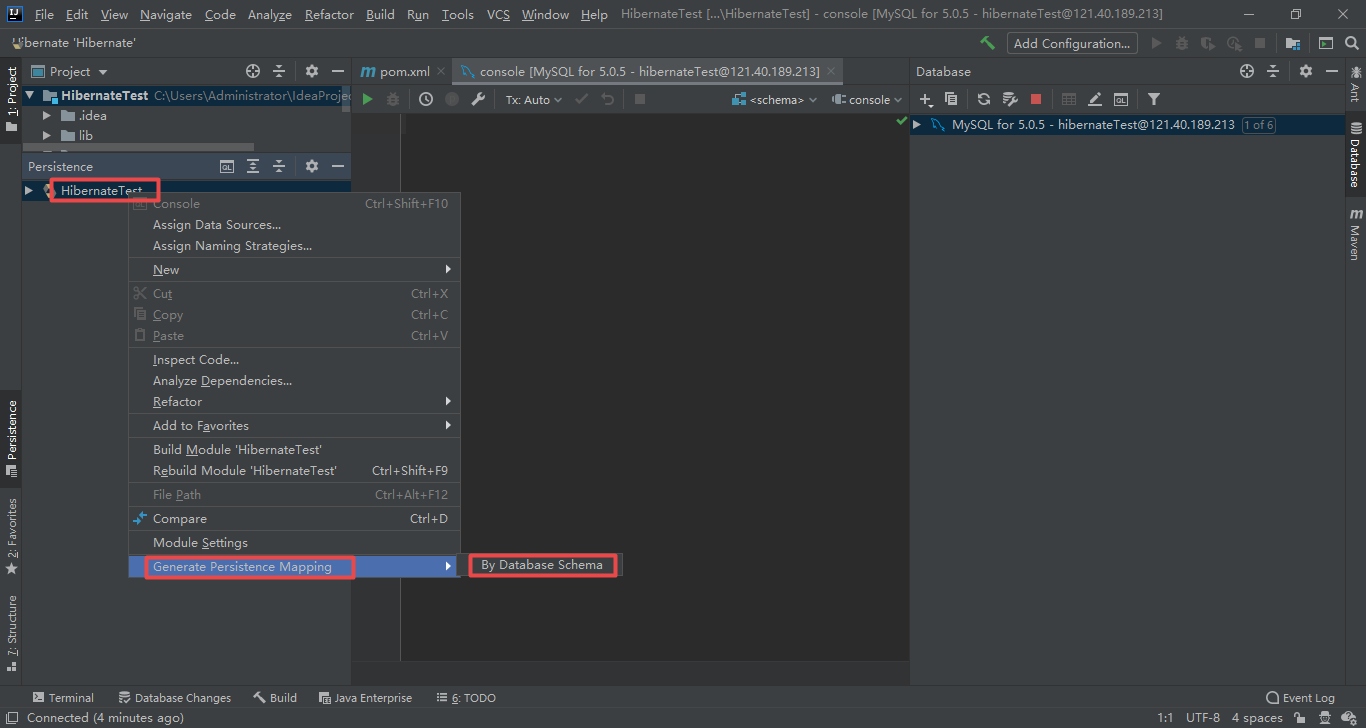The height and width of the screenshot is (728, 1366).
Task: Open the Tx: Auto transaction dropdown
Action: (x=534, y=99)
